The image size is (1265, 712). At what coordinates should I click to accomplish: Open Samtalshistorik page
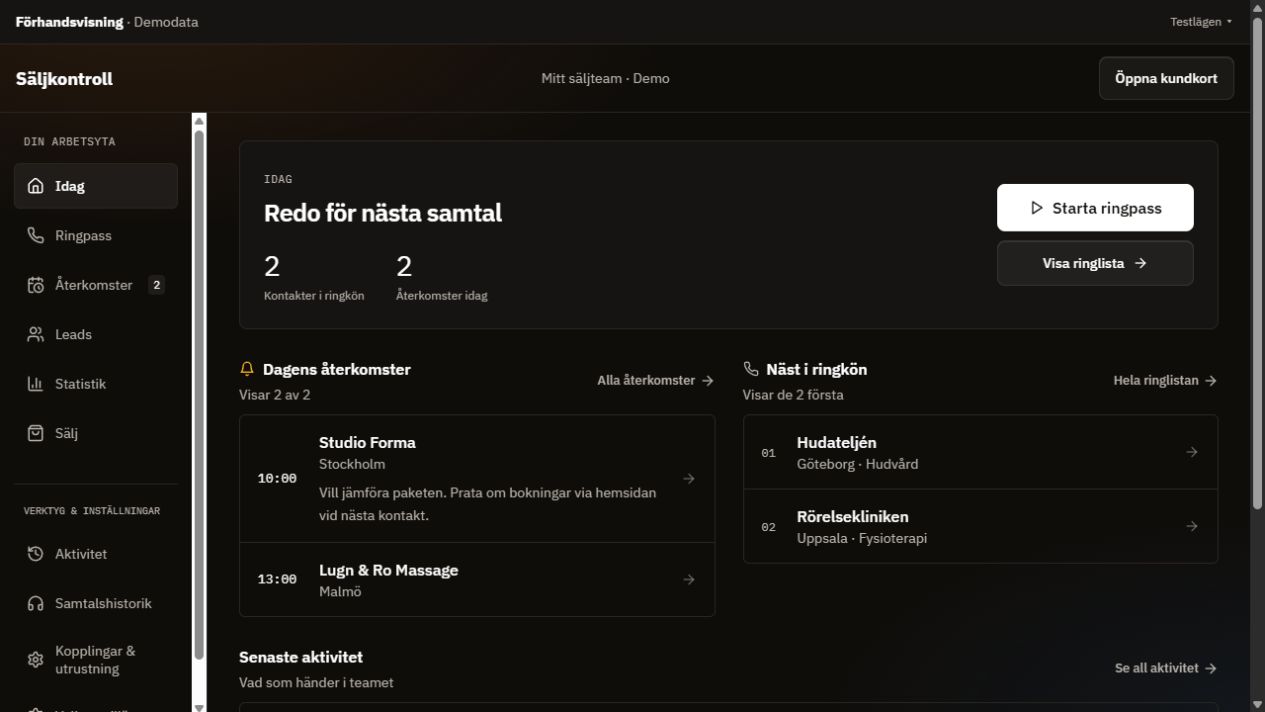[96, 604]
